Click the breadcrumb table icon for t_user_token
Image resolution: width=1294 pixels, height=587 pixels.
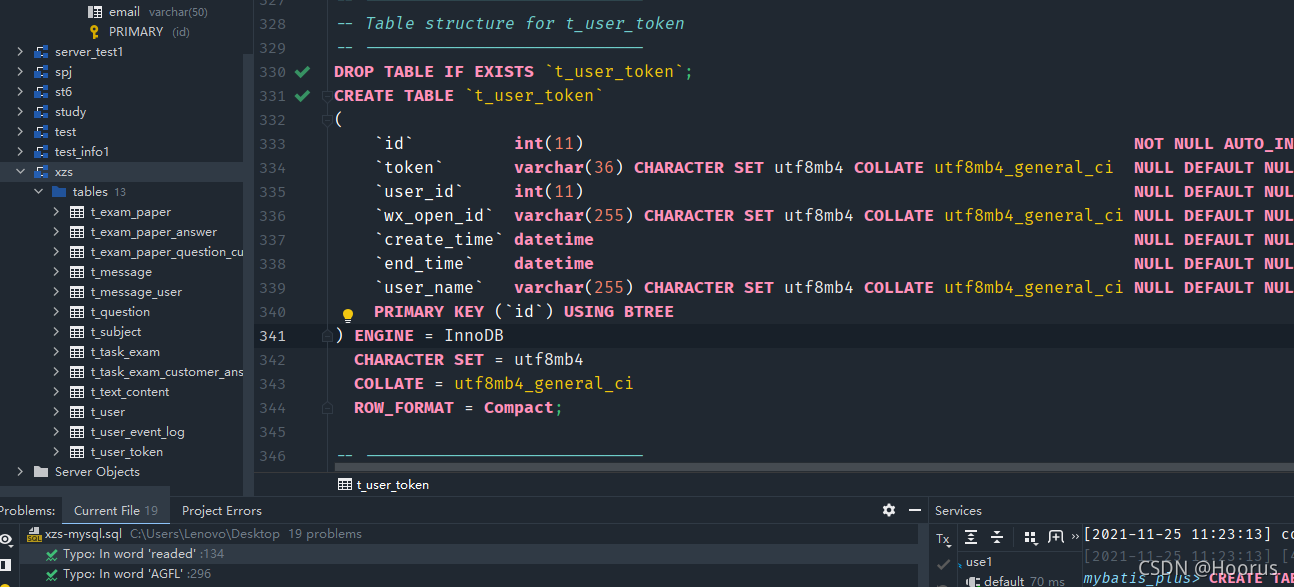(x=345, y=484)
